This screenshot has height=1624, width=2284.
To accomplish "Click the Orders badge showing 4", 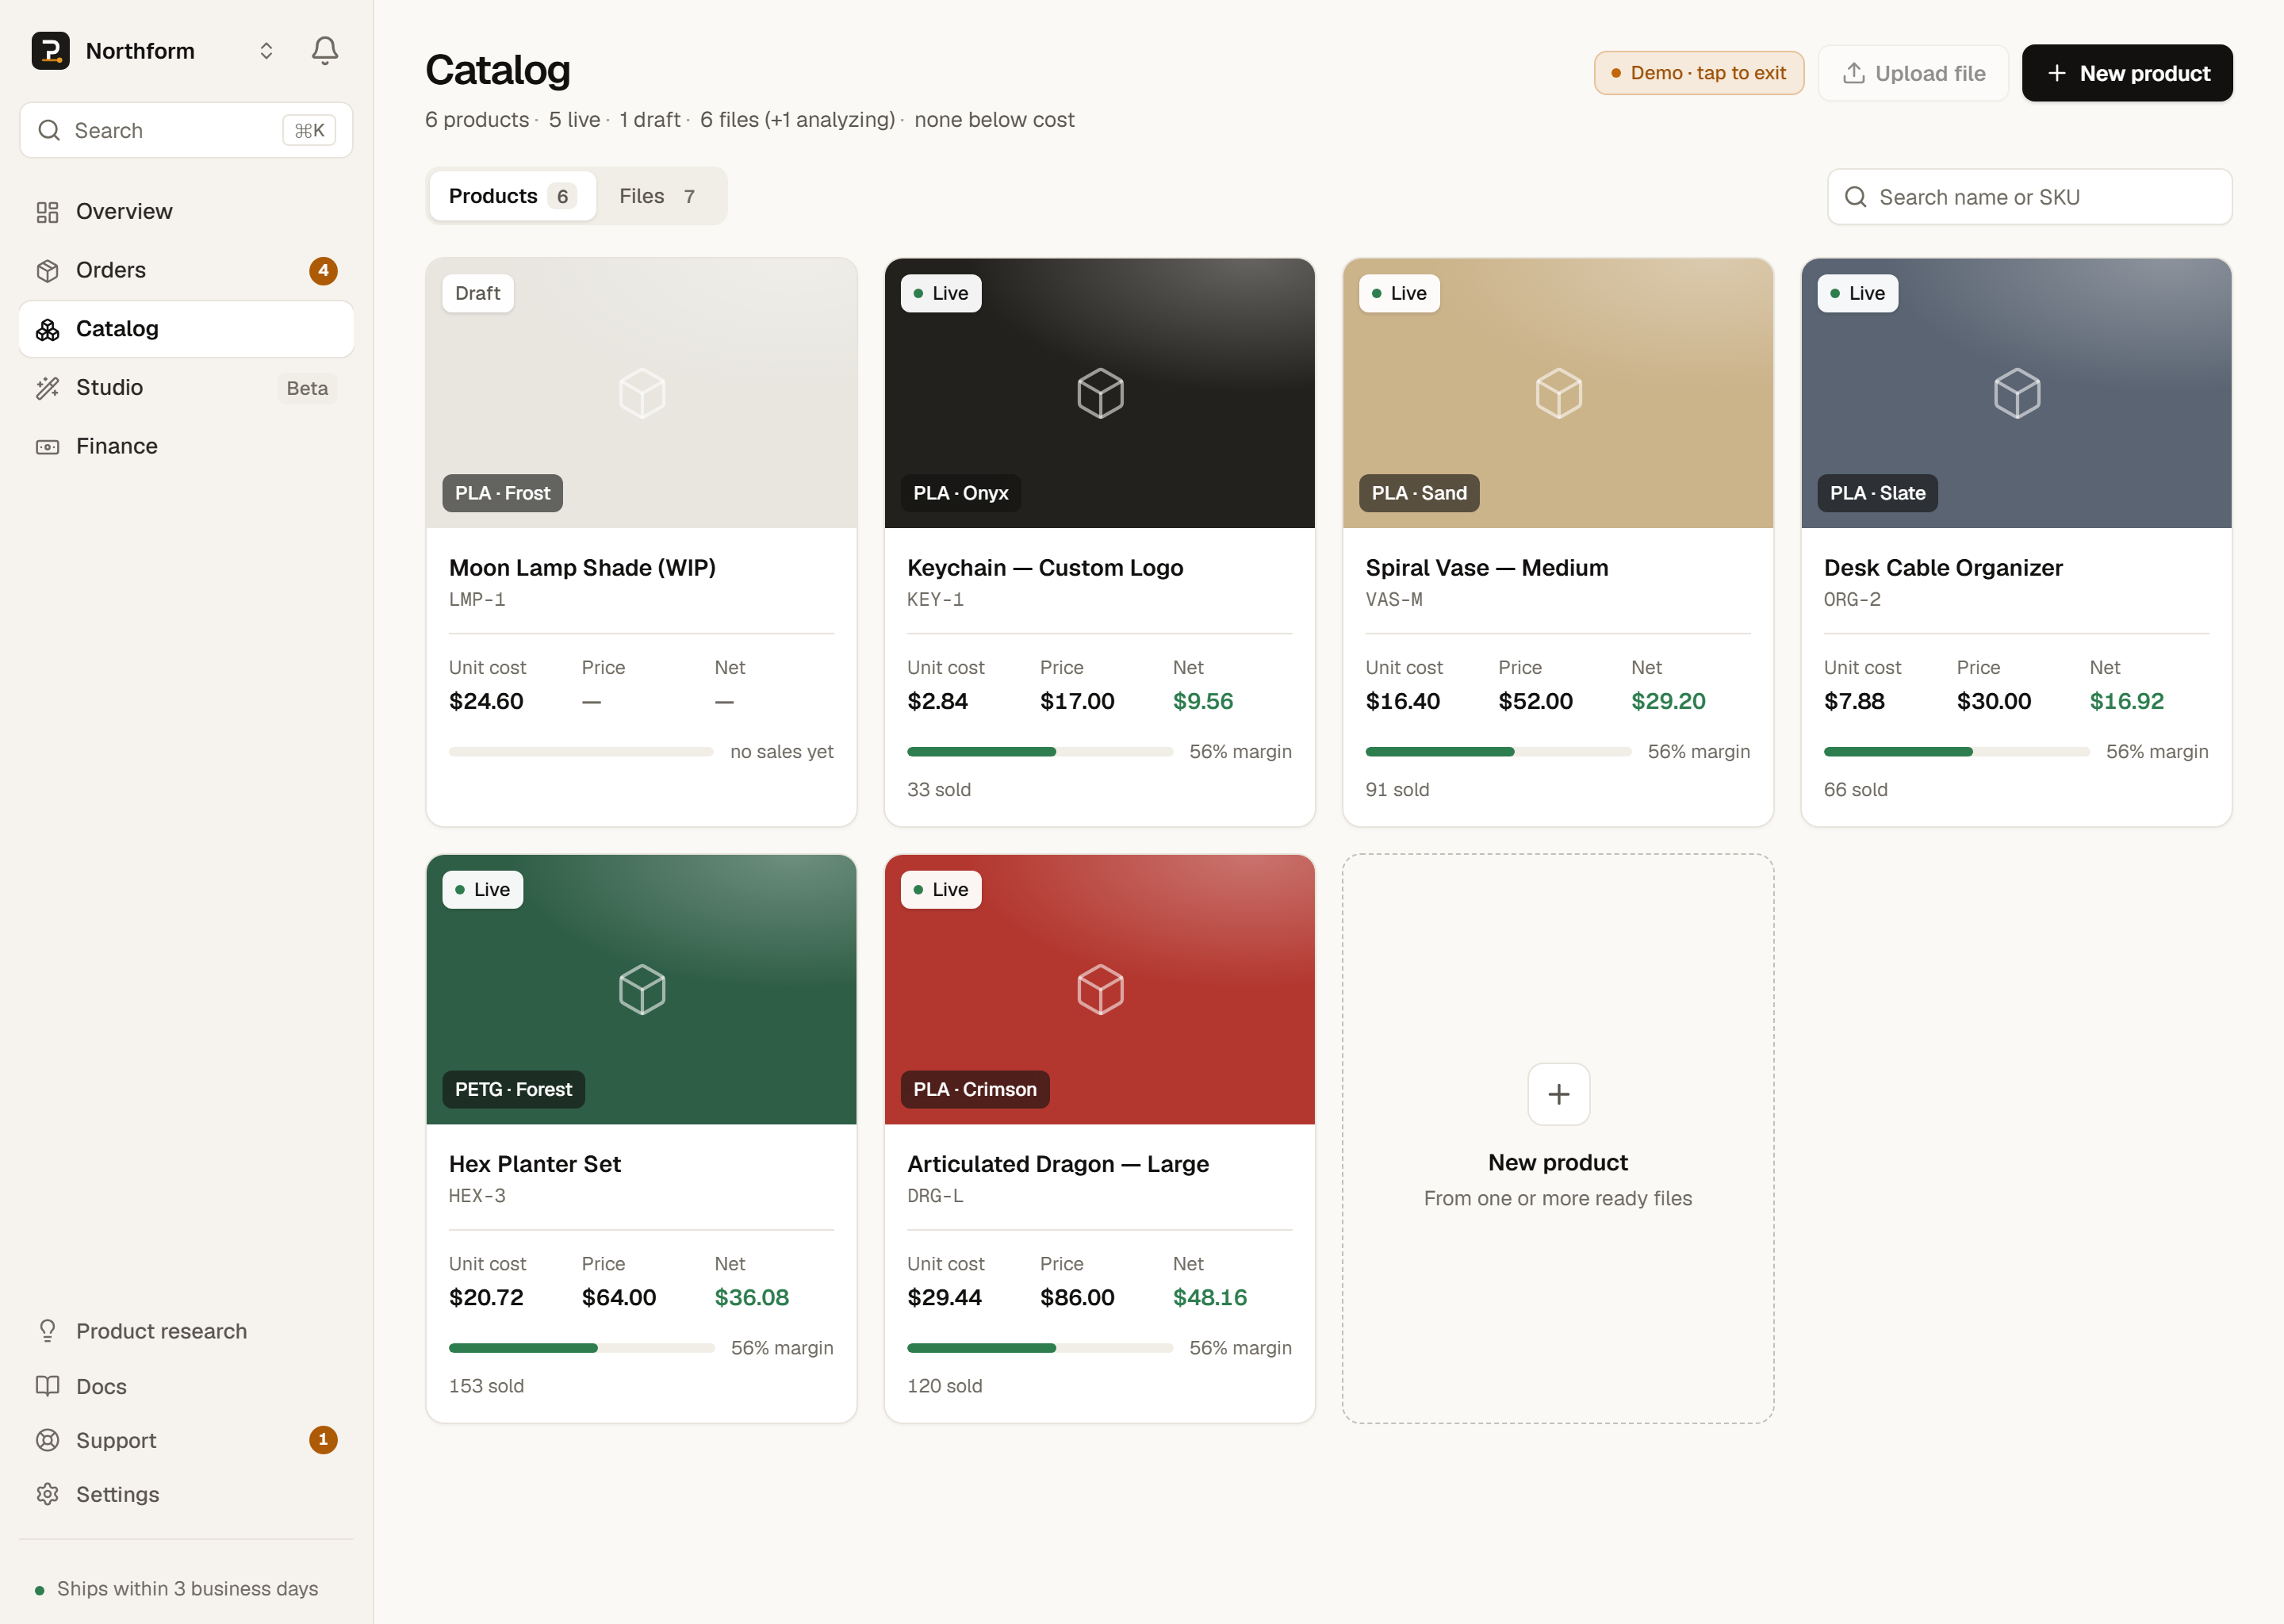I will pyautogui.click(x=323, y=270).
